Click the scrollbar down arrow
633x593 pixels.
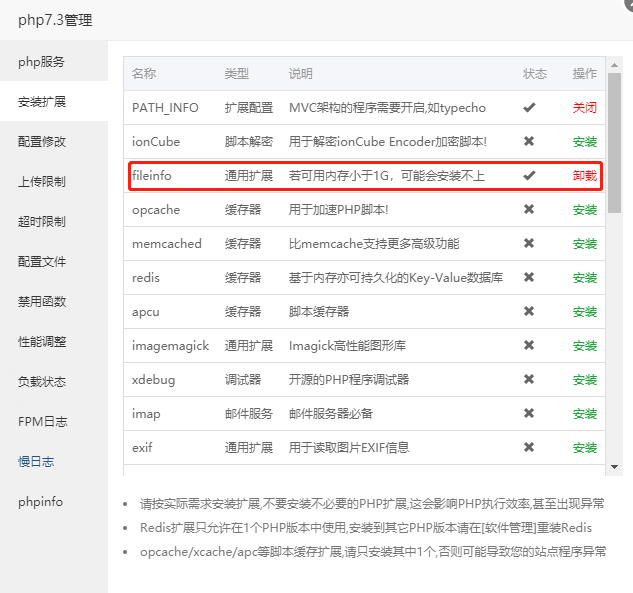click(614, 467)
